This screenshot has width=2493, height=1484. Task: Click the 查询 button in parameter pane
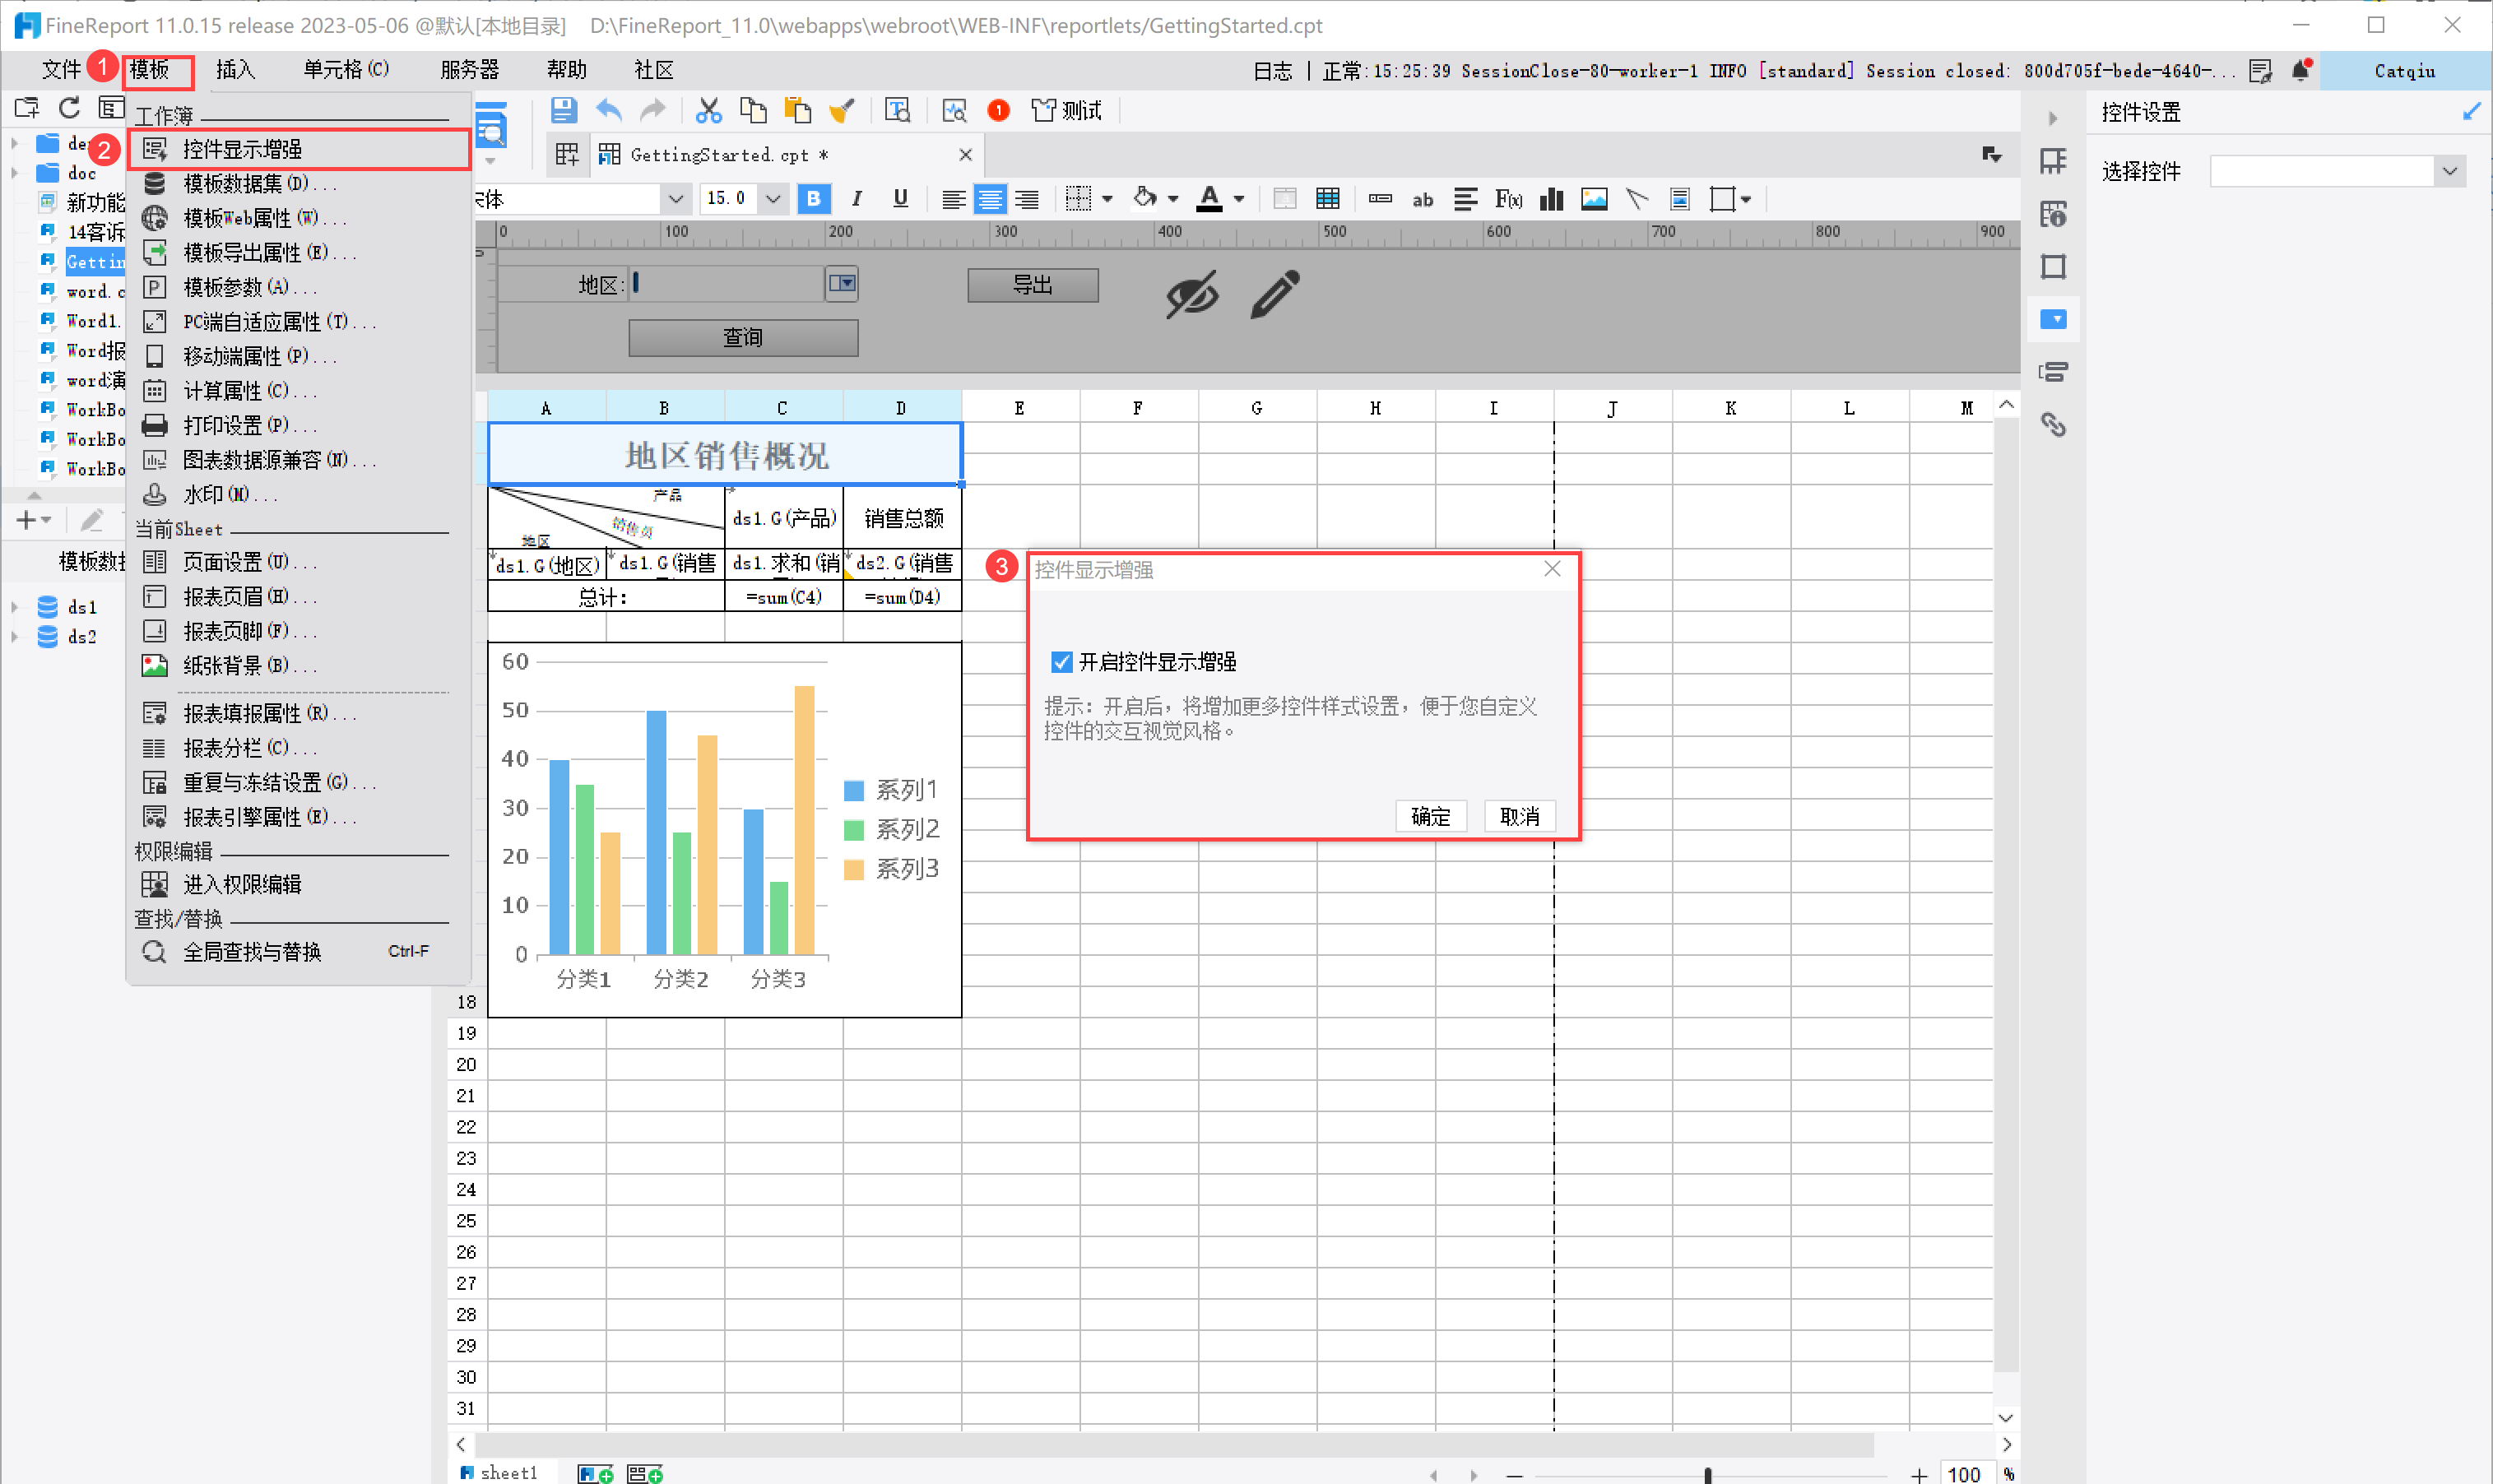[x=742, y=338]
